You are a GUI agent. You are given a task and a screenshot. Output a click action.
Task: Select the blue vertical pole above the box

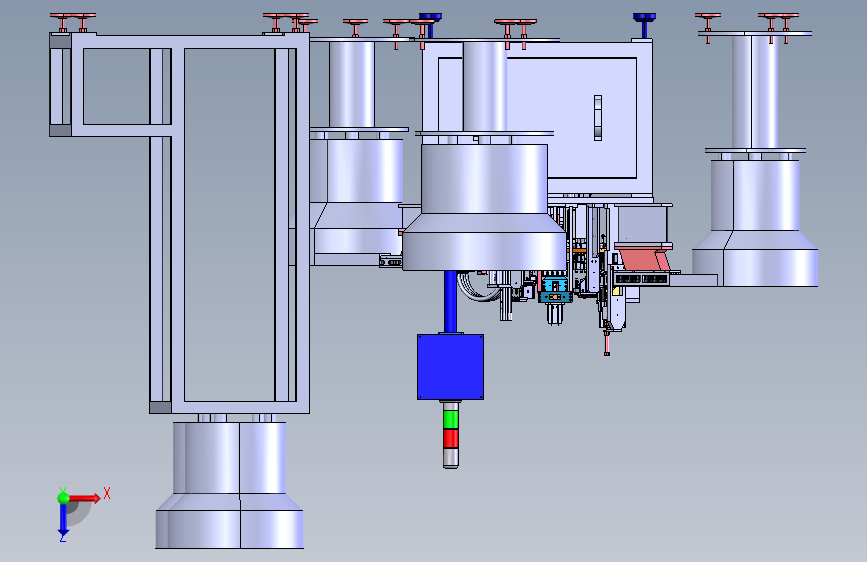point(451,301)
